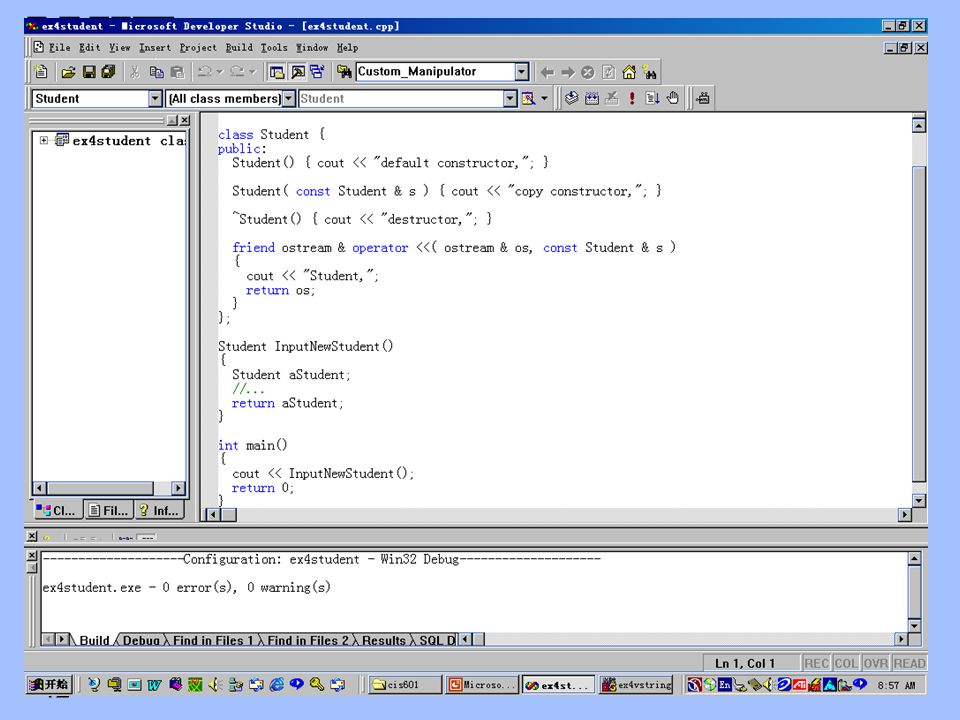960x720 pixels.
Task: Click the Internet Explorer quick launch icon
Action: click(277, 684)
